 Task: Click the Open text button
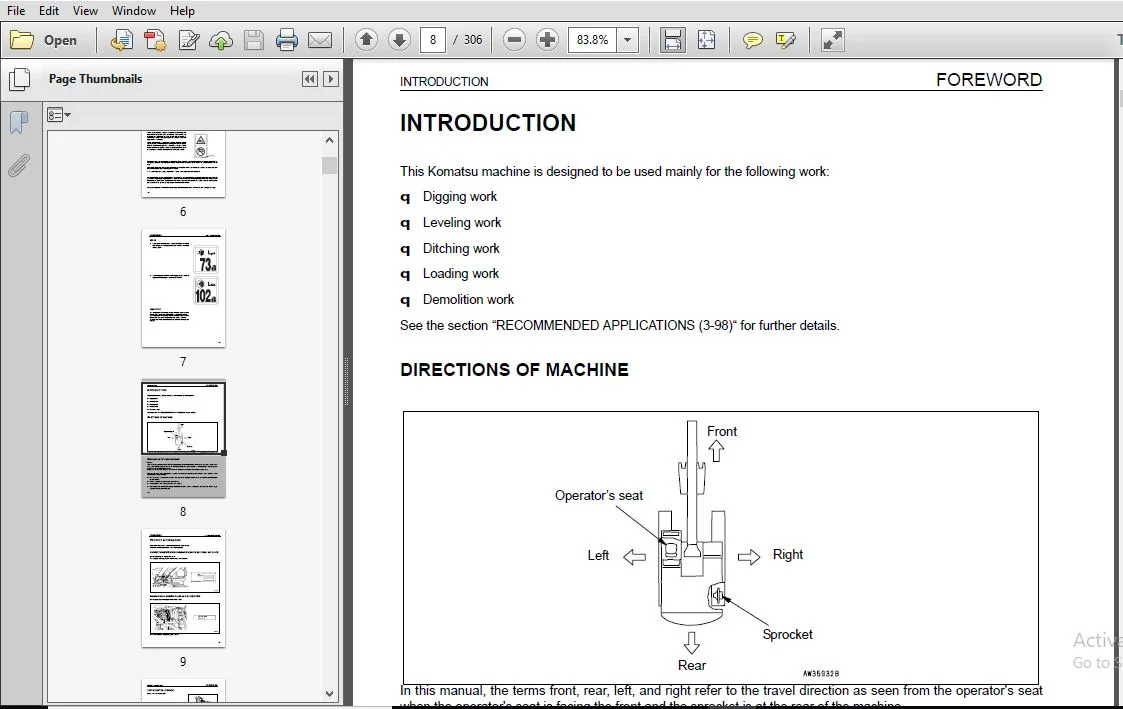60,40
